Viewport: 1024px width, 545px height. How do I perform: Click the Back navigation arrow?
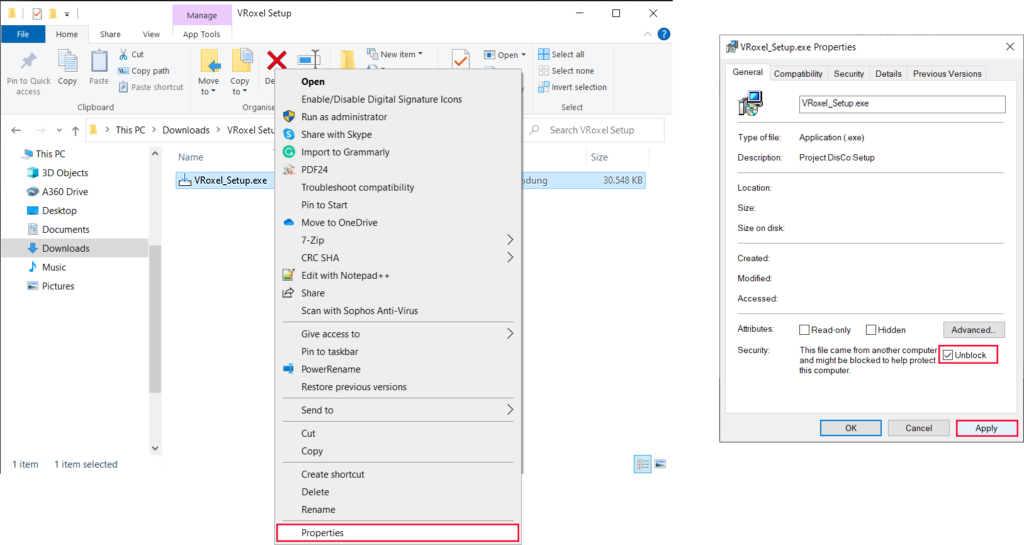pyautogui.click(x=16, y=130)
